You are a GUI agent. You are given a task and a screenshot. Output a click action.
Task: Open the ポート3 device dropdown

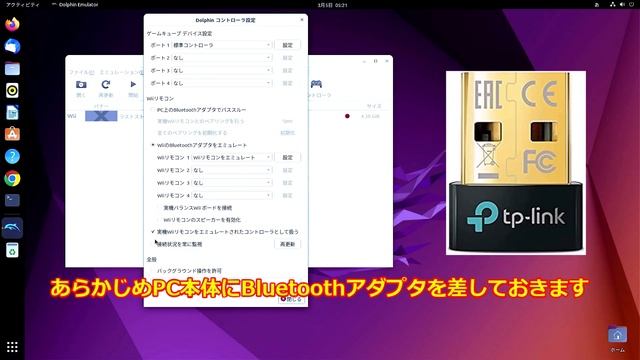coord(222,71)
